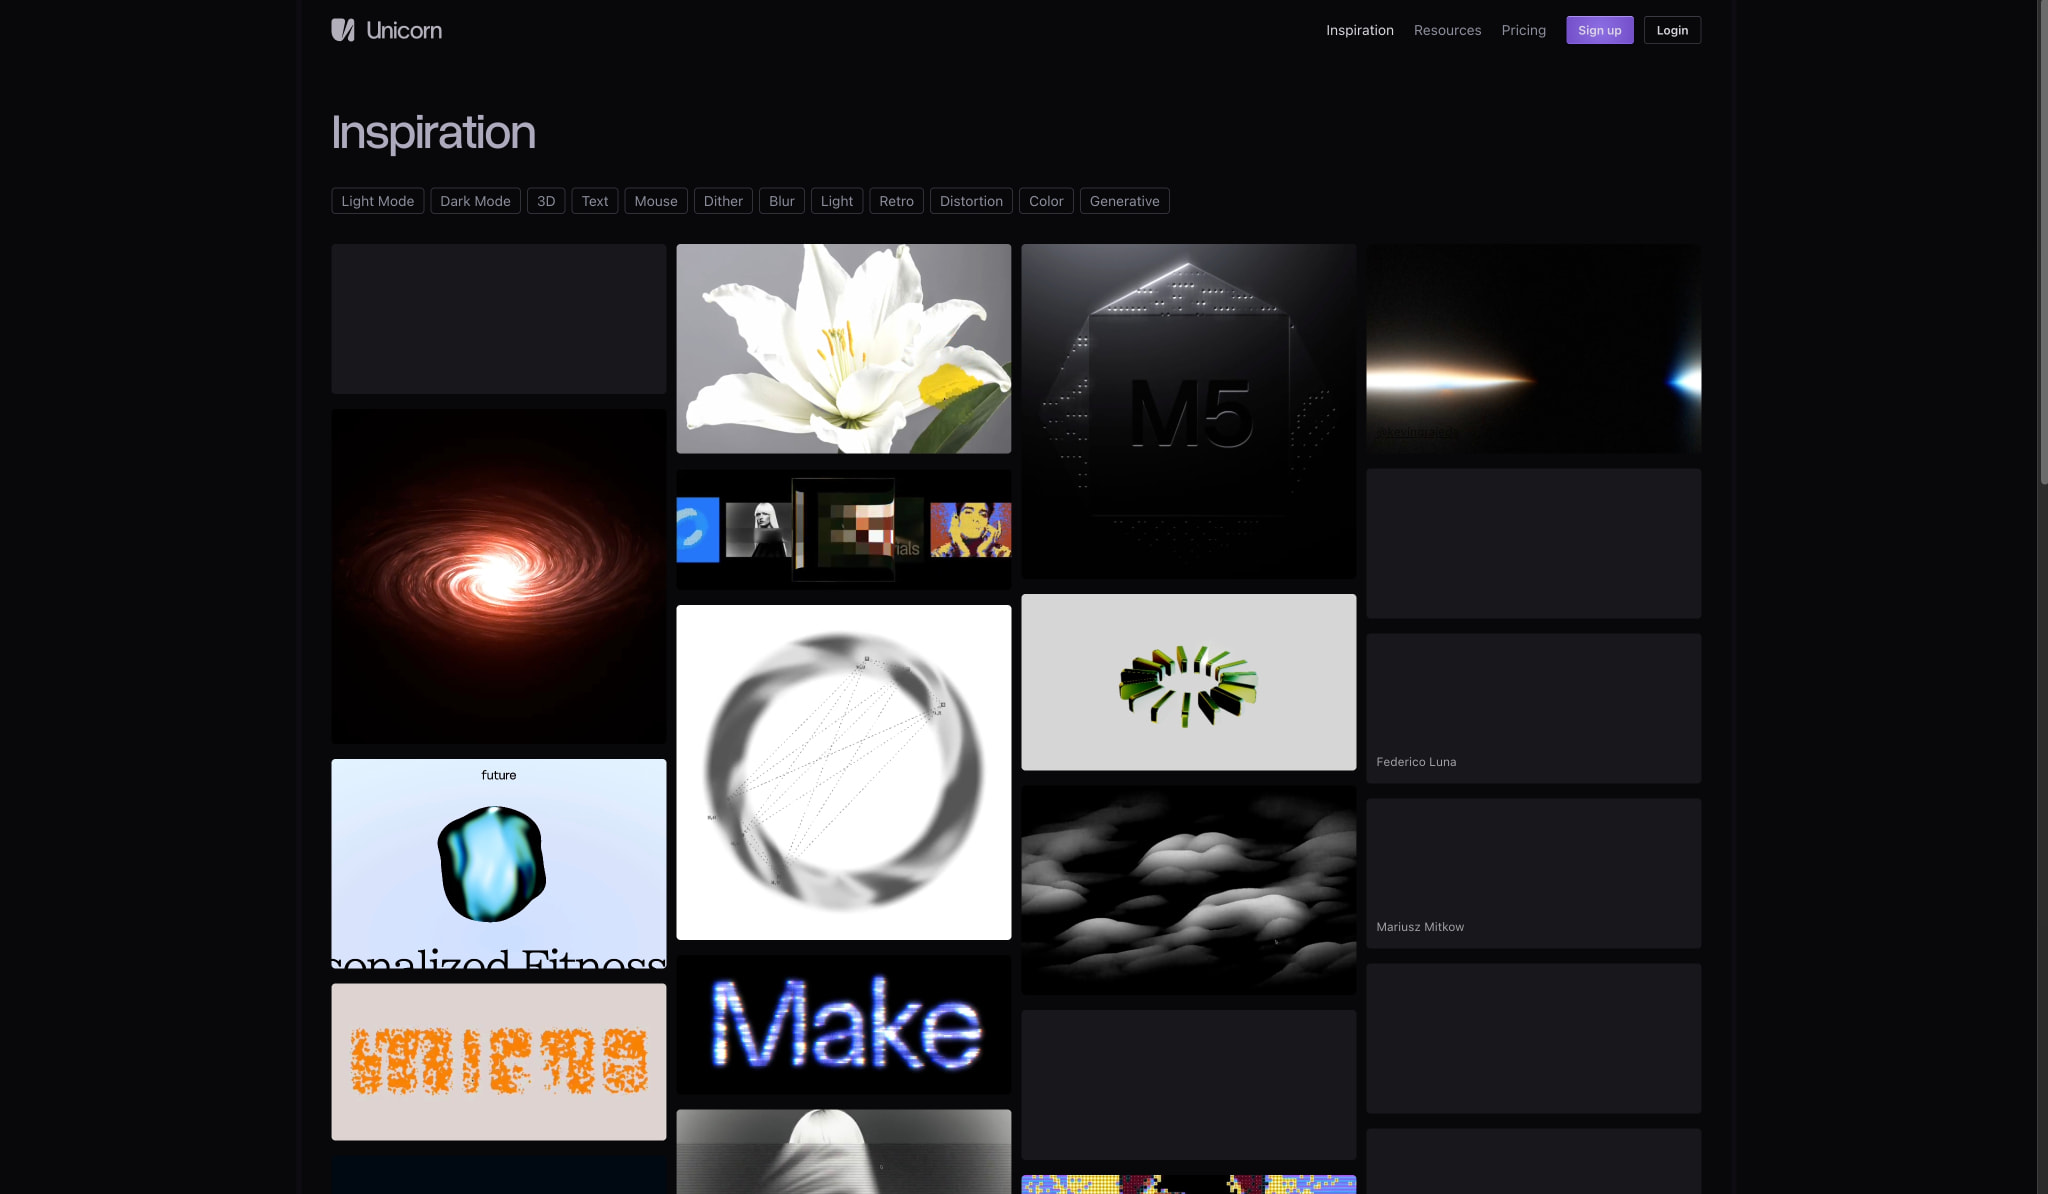Image resolution: width=2048 pixels, height=1194 pixels.
Task: Open the blue Make text thumbnail
Action: (x=843, y=1024)
